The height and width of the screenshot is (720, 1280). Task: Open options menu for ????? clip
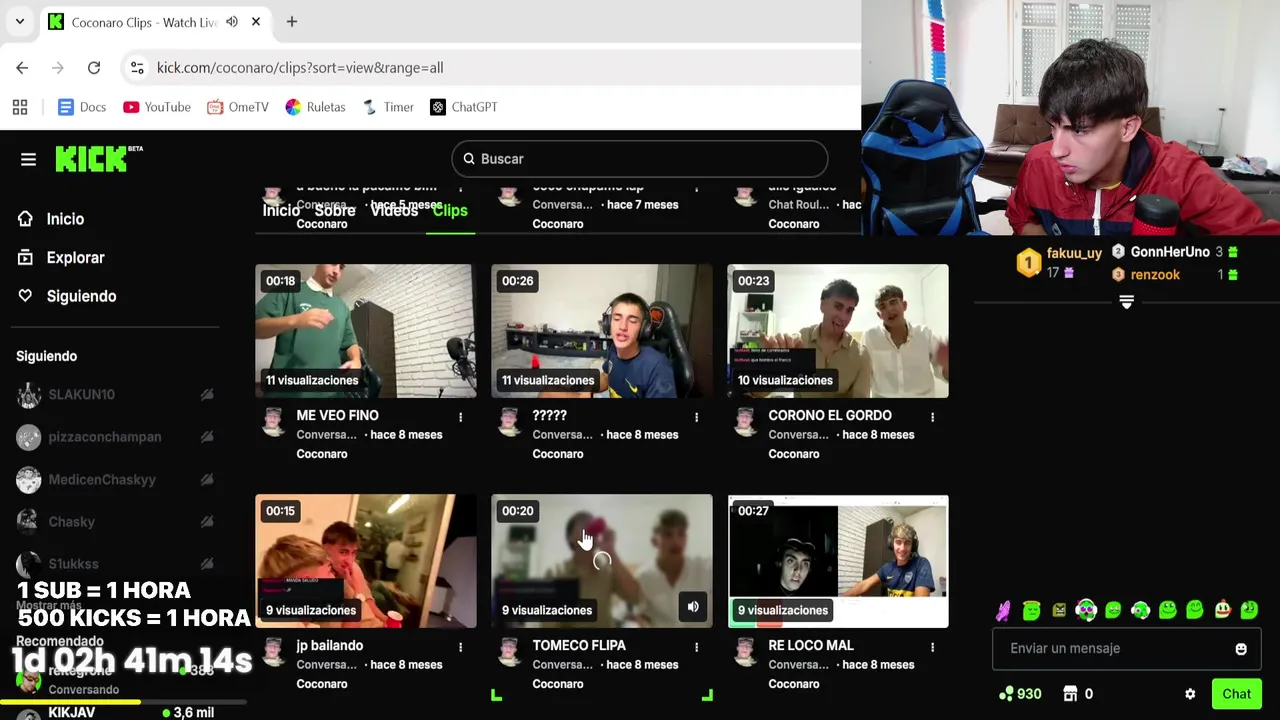[x=697, y=417]
